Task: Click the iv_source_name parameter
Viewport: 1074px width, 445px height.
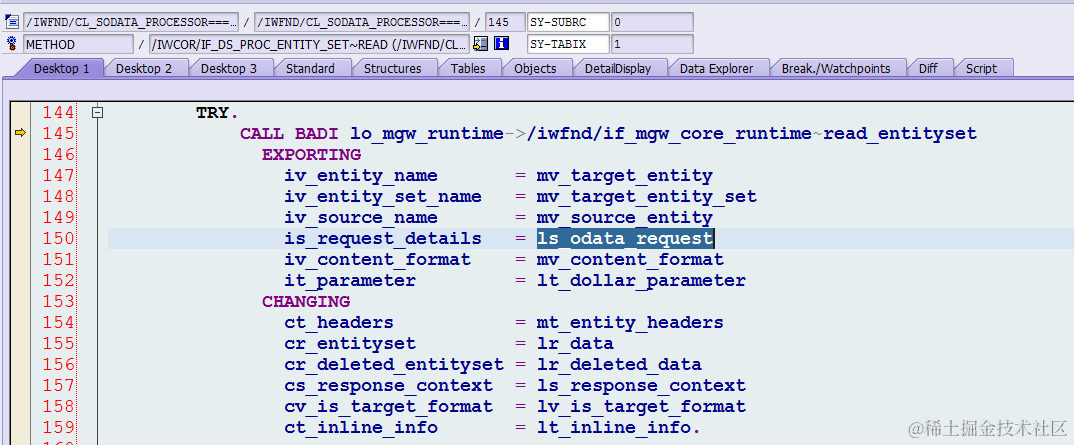Action: (x=361, y=218)
